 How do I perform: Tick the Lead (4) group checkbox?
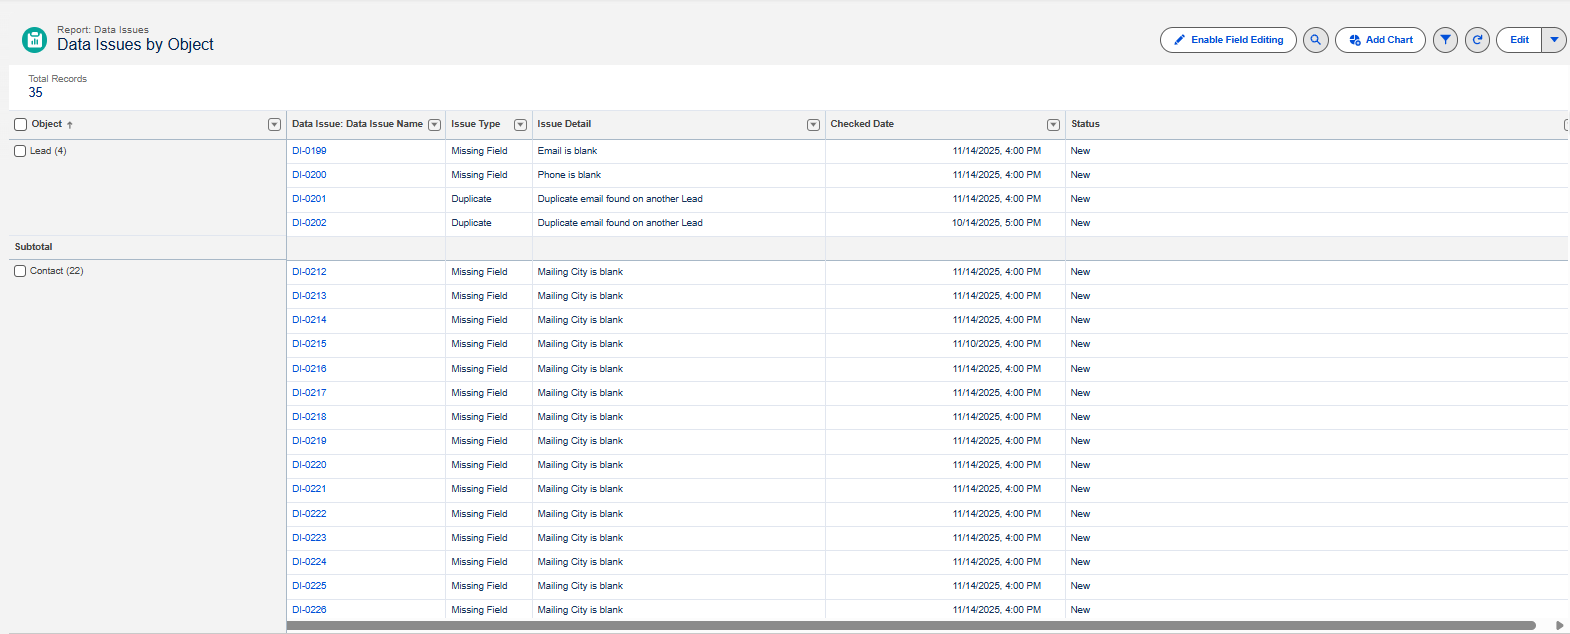[x=20, y=151]
